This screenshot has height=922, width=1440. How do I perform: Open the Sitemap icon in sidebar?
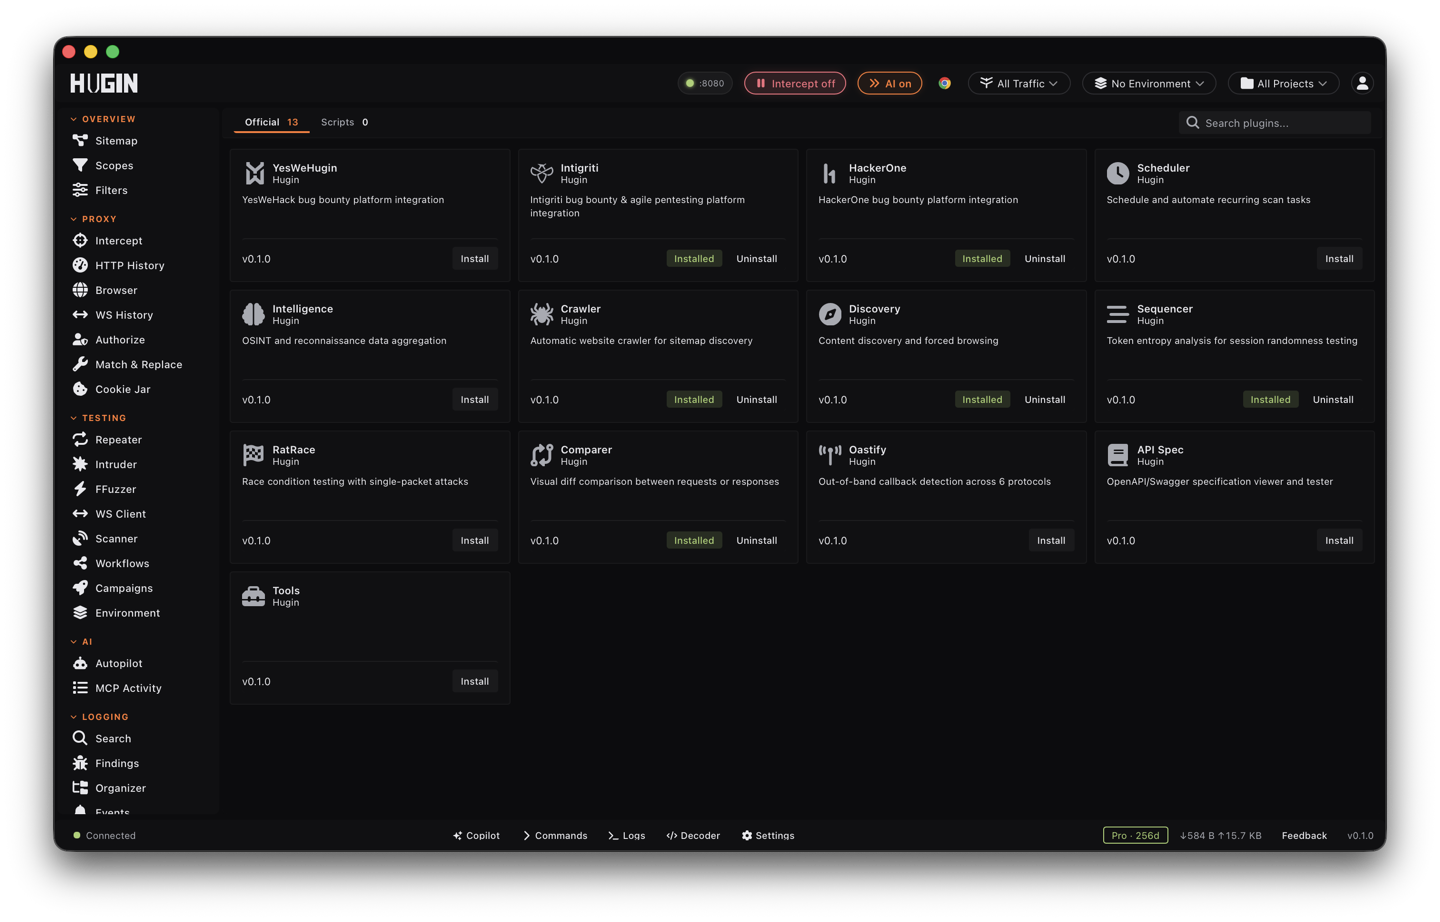click(x=80, y=141)
